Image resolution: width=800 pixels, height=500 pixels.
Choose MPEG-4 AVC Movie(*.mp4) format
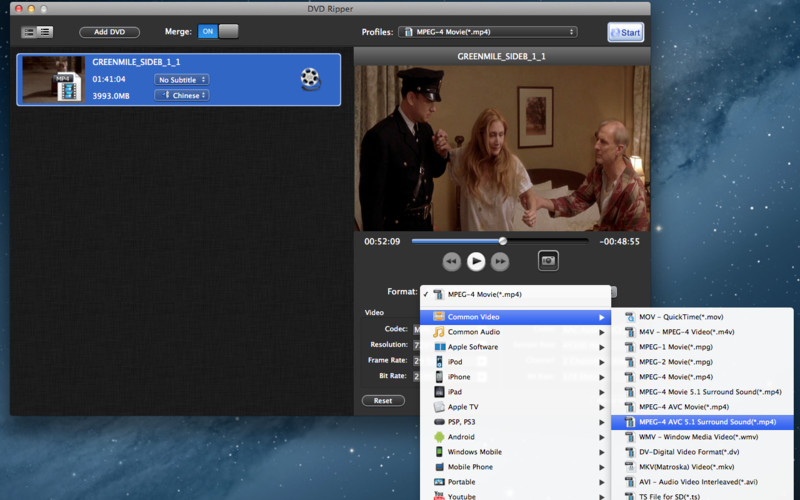[702, 407]
